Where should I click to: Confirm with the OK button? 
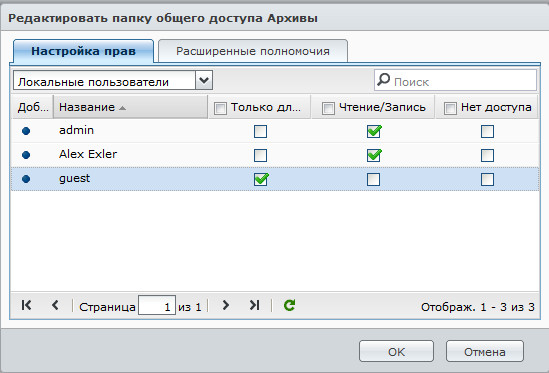(x=396, y=351)
